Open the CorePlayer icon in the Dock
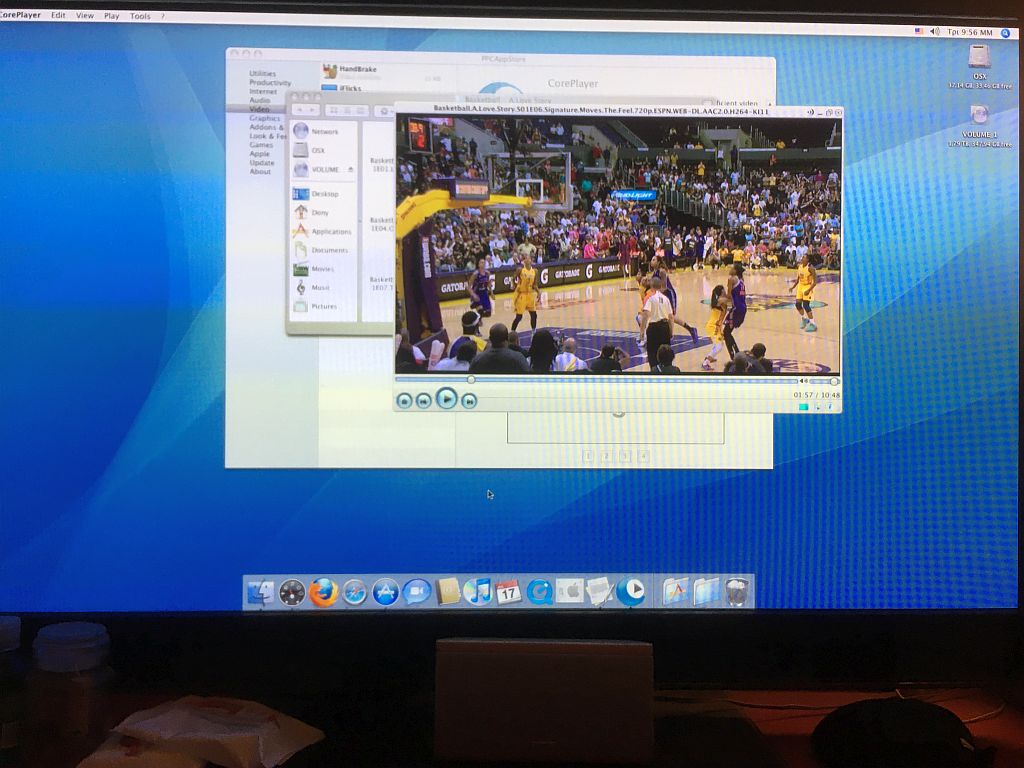This screenshot has height=768, width=1024. click(x=631, y=591)
